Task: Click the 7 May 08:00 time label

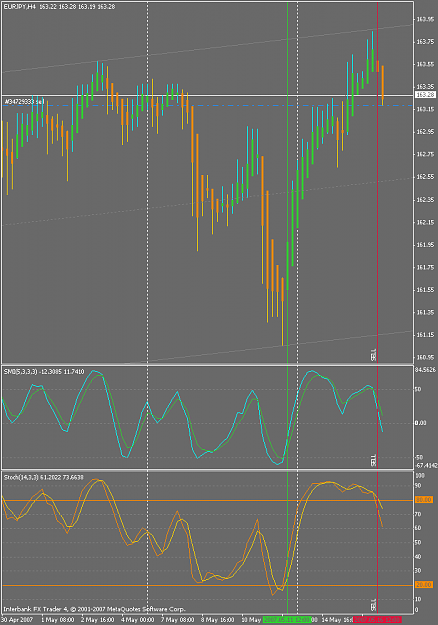Action: pos(178,620)
